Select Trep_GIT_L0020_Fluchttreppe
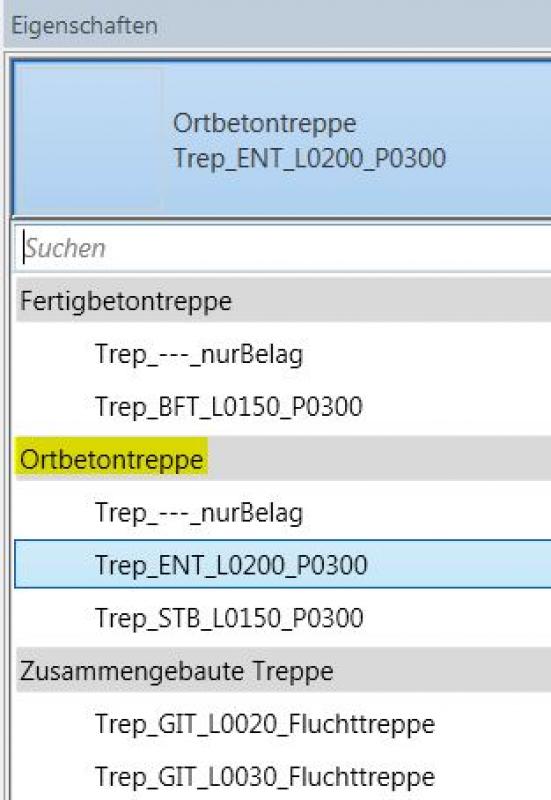 265,723
